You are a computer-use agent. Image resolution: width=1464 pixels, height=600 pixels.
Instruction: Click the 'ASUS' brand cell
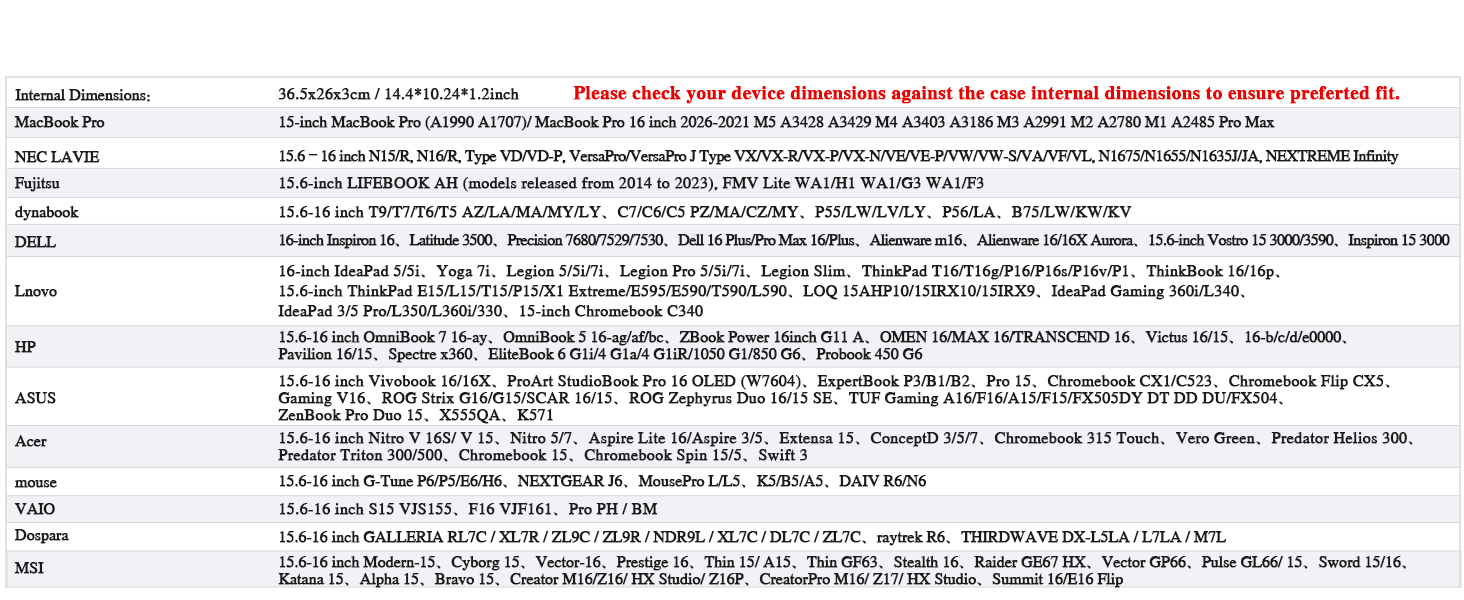(35, 398)
